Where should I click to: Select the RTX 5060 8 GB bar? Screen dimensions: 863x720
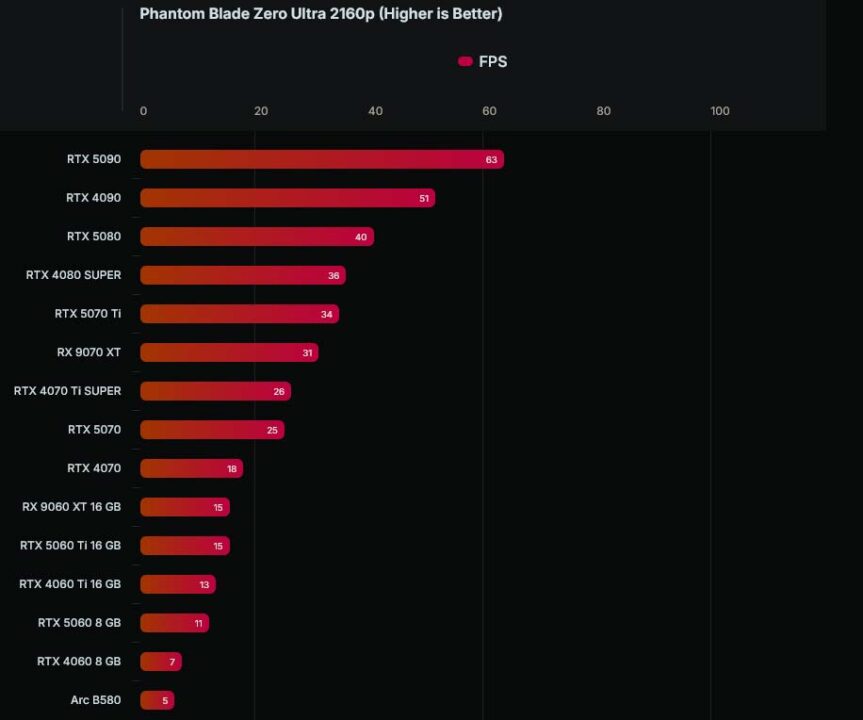(174, 623)
